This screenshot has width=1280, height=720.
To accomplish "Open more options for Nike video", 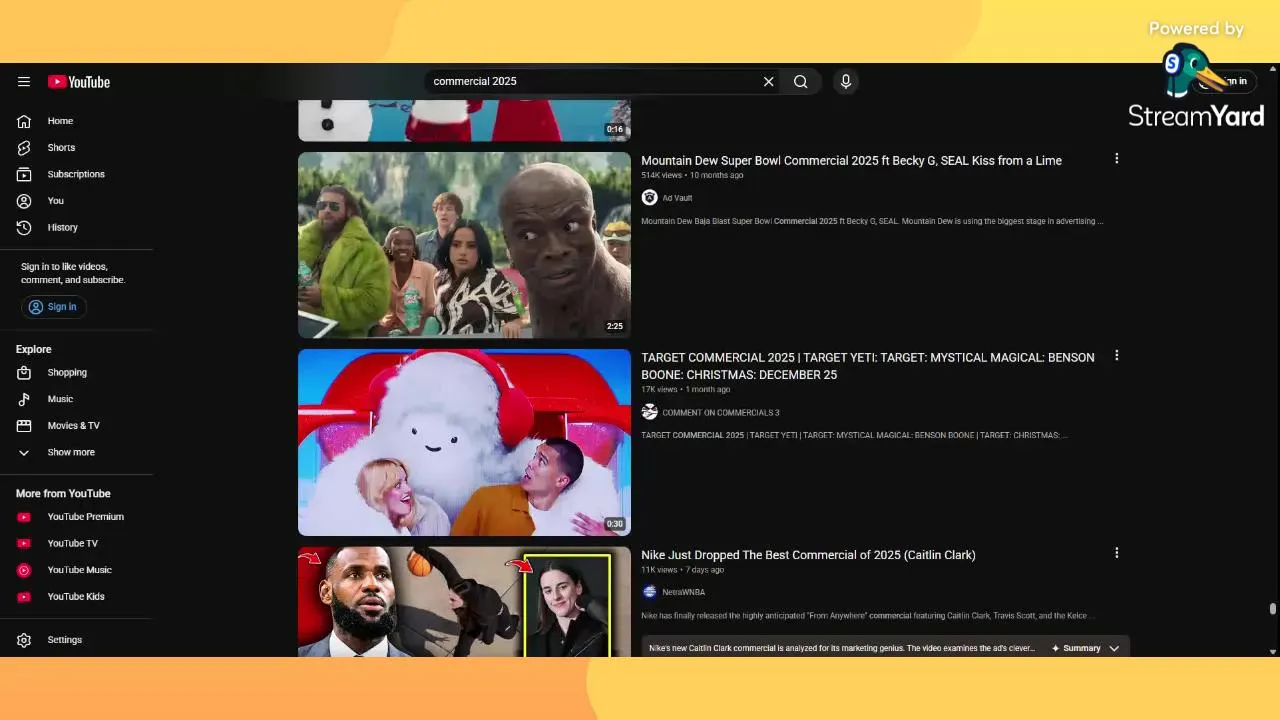I will (1117, 553).
